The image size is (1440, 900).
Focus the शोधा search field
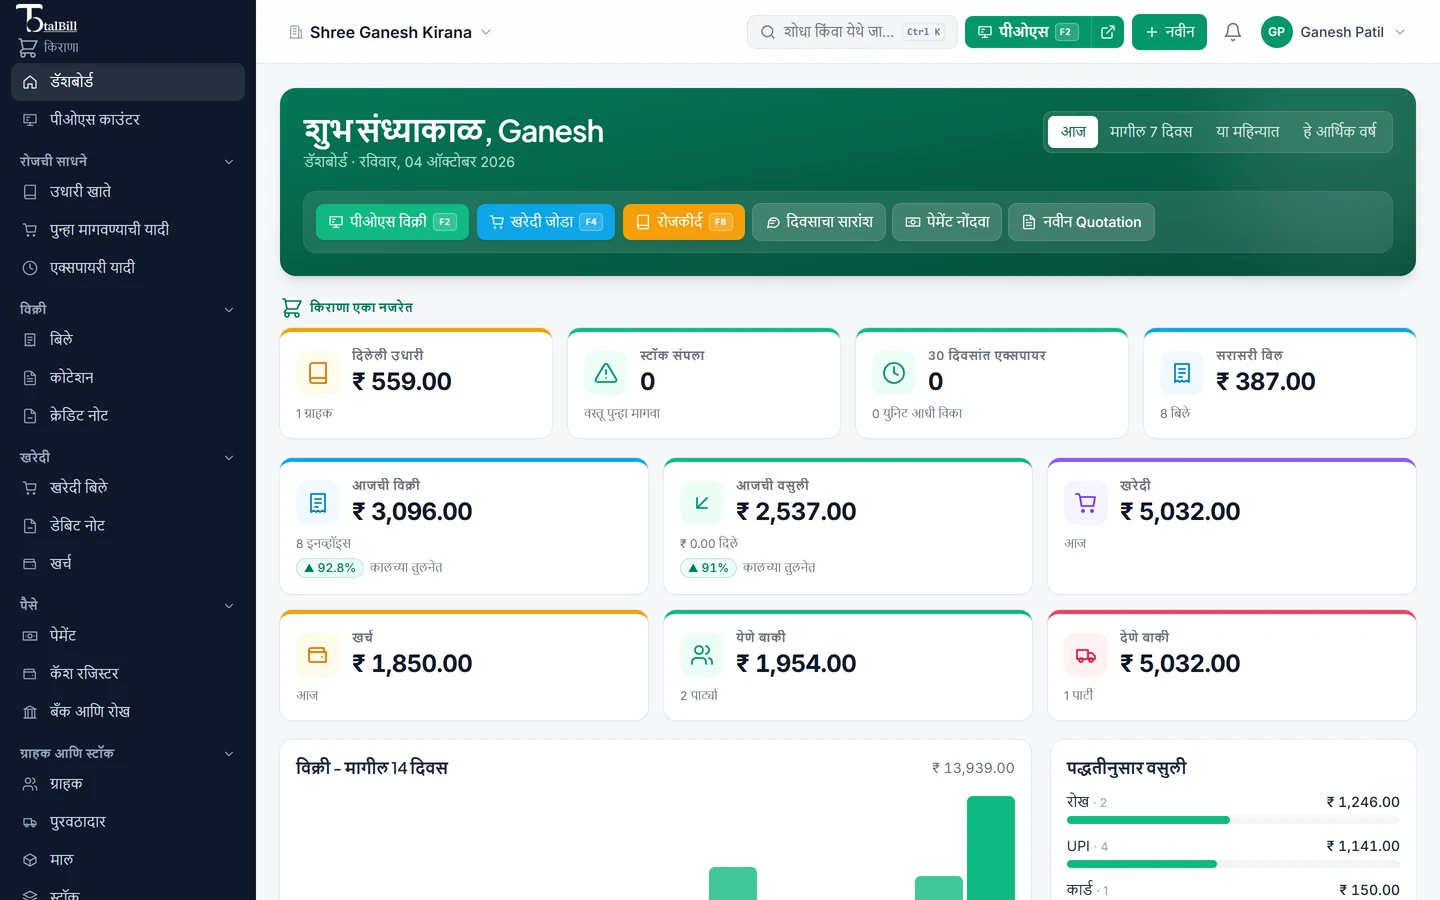coord(852,32)
